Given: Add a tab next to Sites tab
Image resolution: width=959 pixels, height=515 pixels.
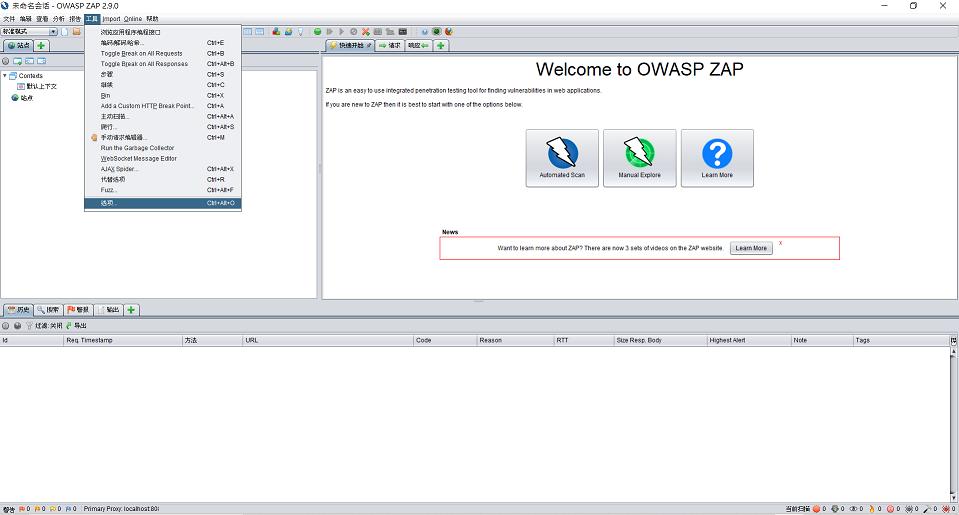Looking at the screenshot, I should [x=41, y=45].
